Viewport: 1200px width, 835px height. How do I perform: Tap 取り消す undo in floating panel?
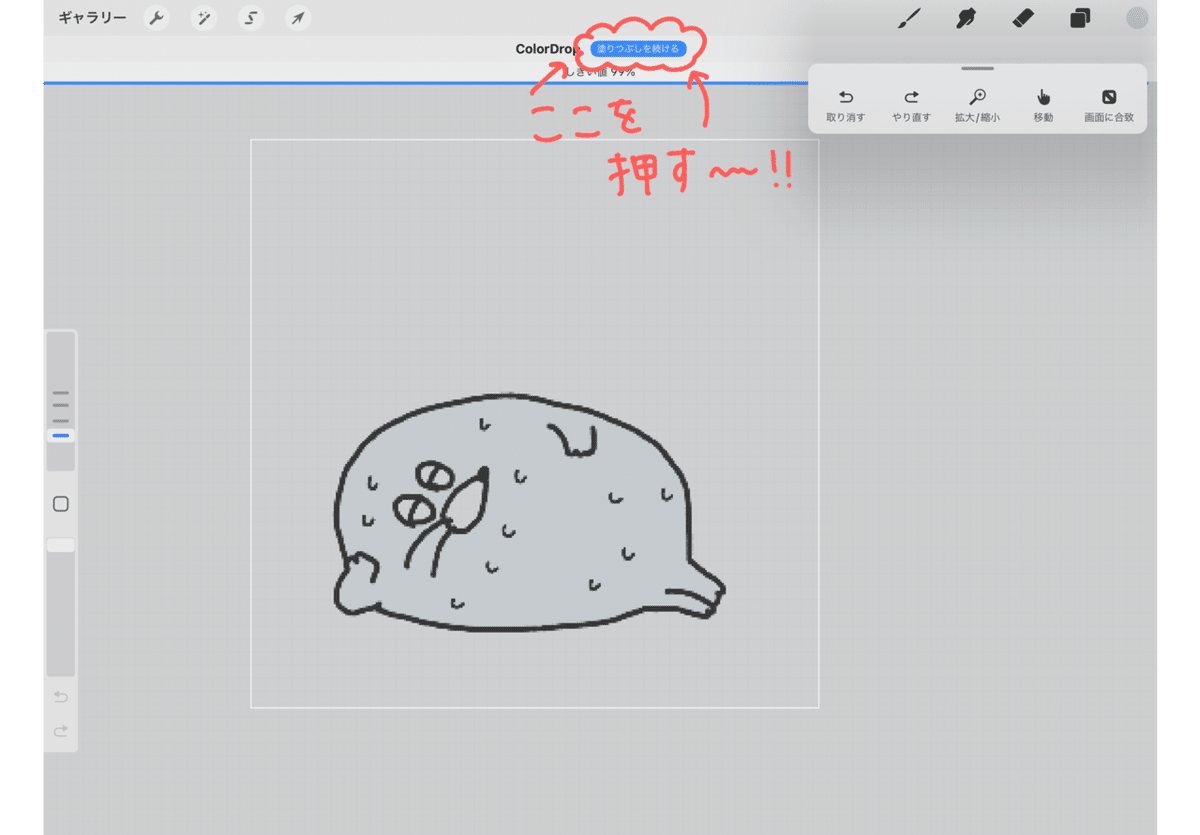coord(846,106)
